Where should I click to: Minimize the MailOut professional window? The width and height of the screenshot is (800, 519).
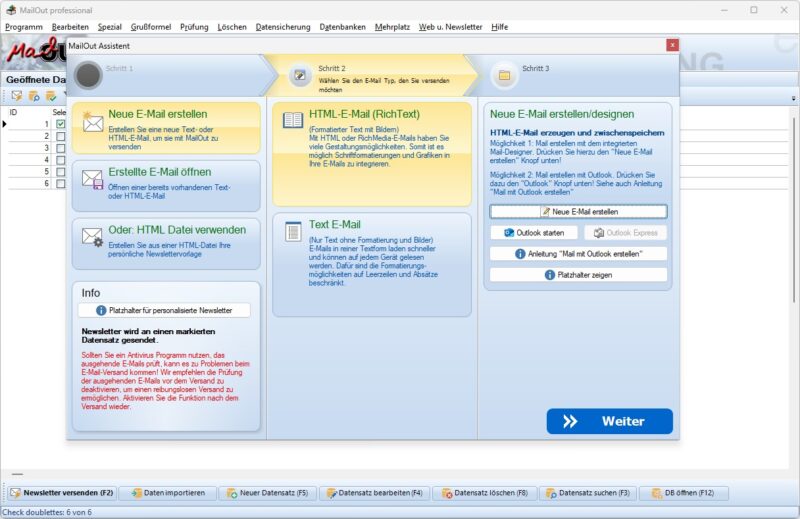(724, 10)
